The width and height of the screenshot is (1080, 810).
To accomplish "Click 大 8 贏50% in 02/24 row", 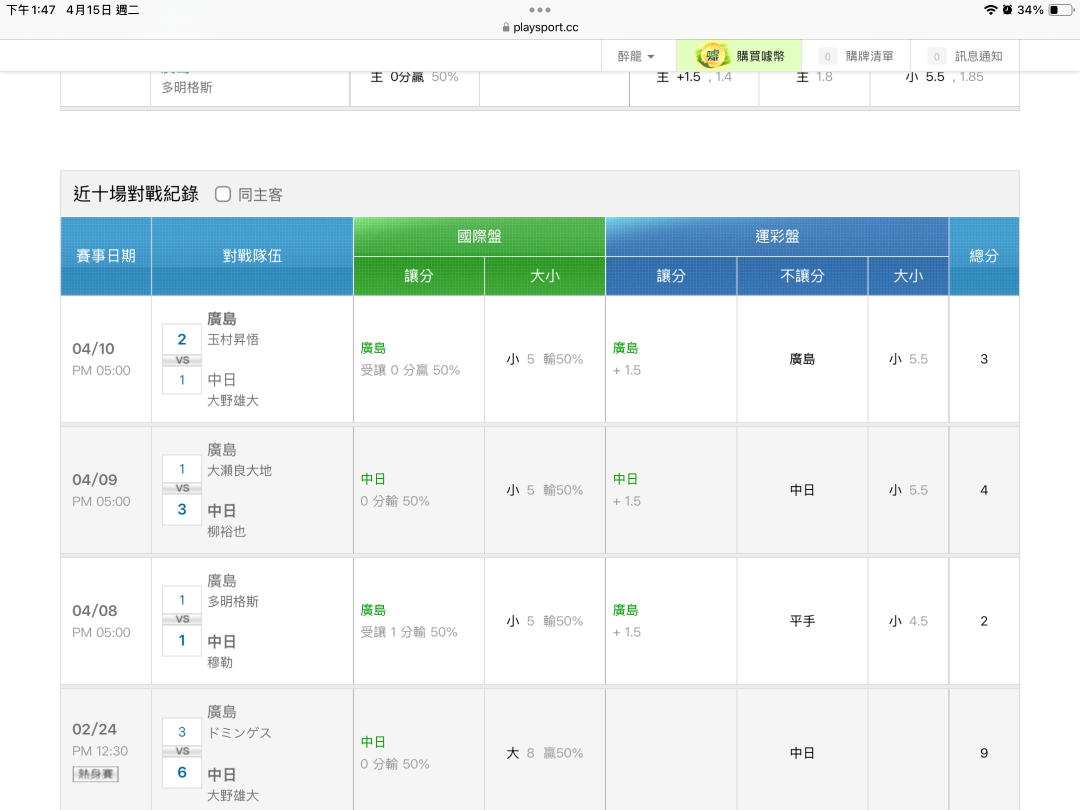I will click(545, 753).
